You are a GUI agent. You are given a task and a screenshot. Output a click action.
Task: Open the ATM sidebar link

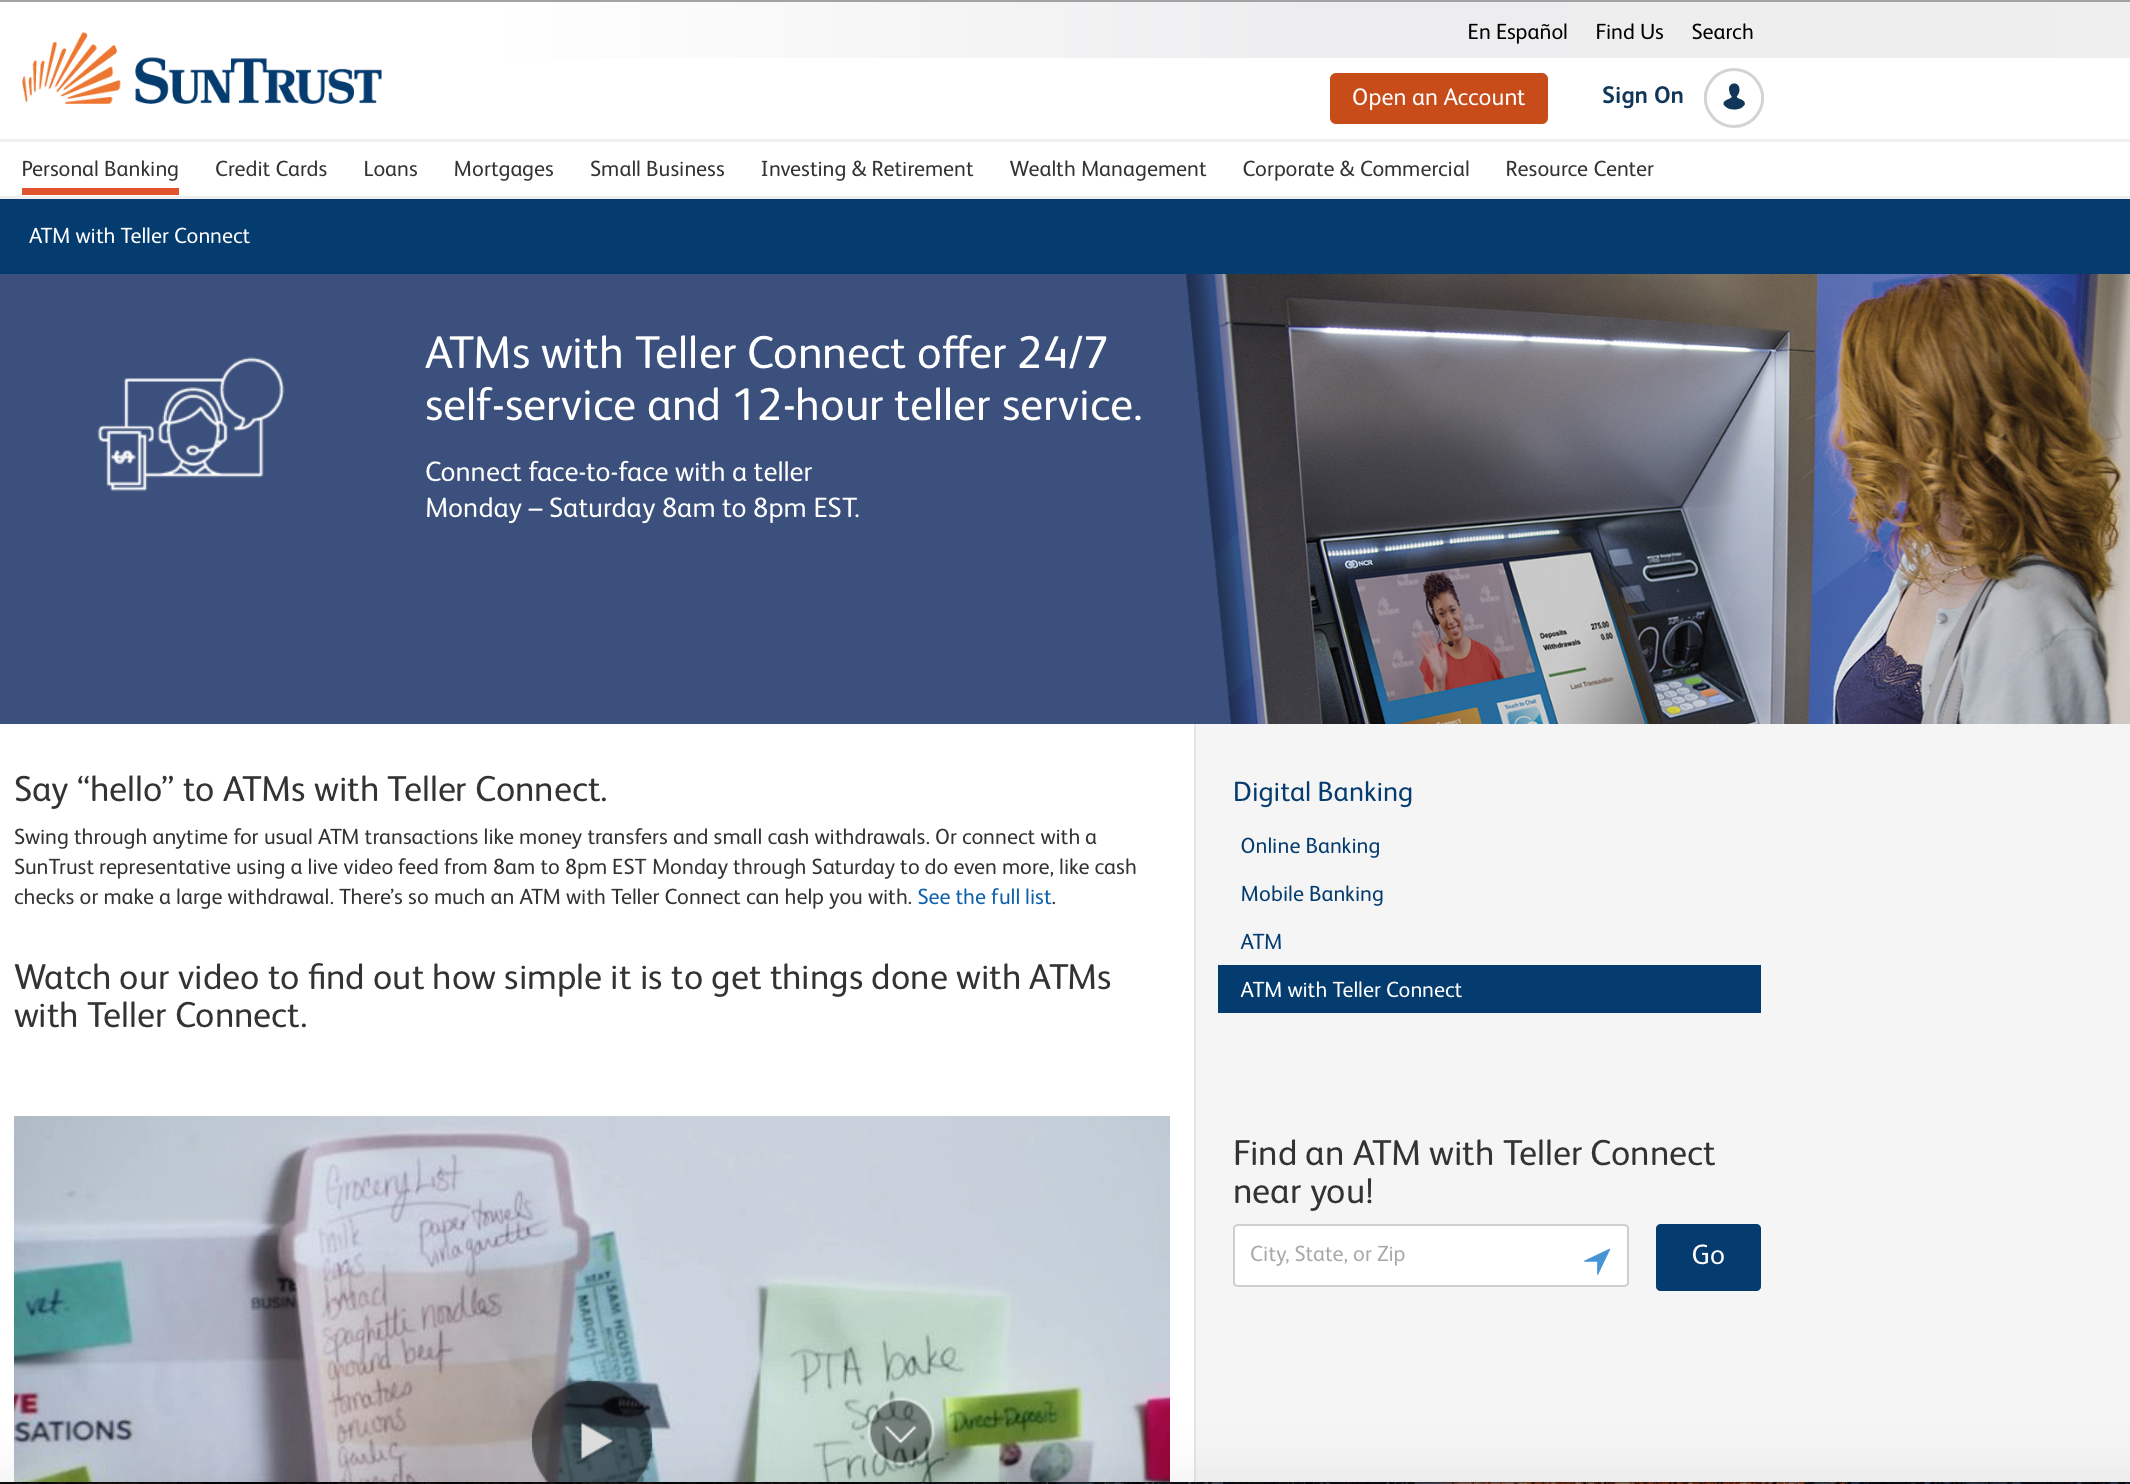coord(1261,942)
